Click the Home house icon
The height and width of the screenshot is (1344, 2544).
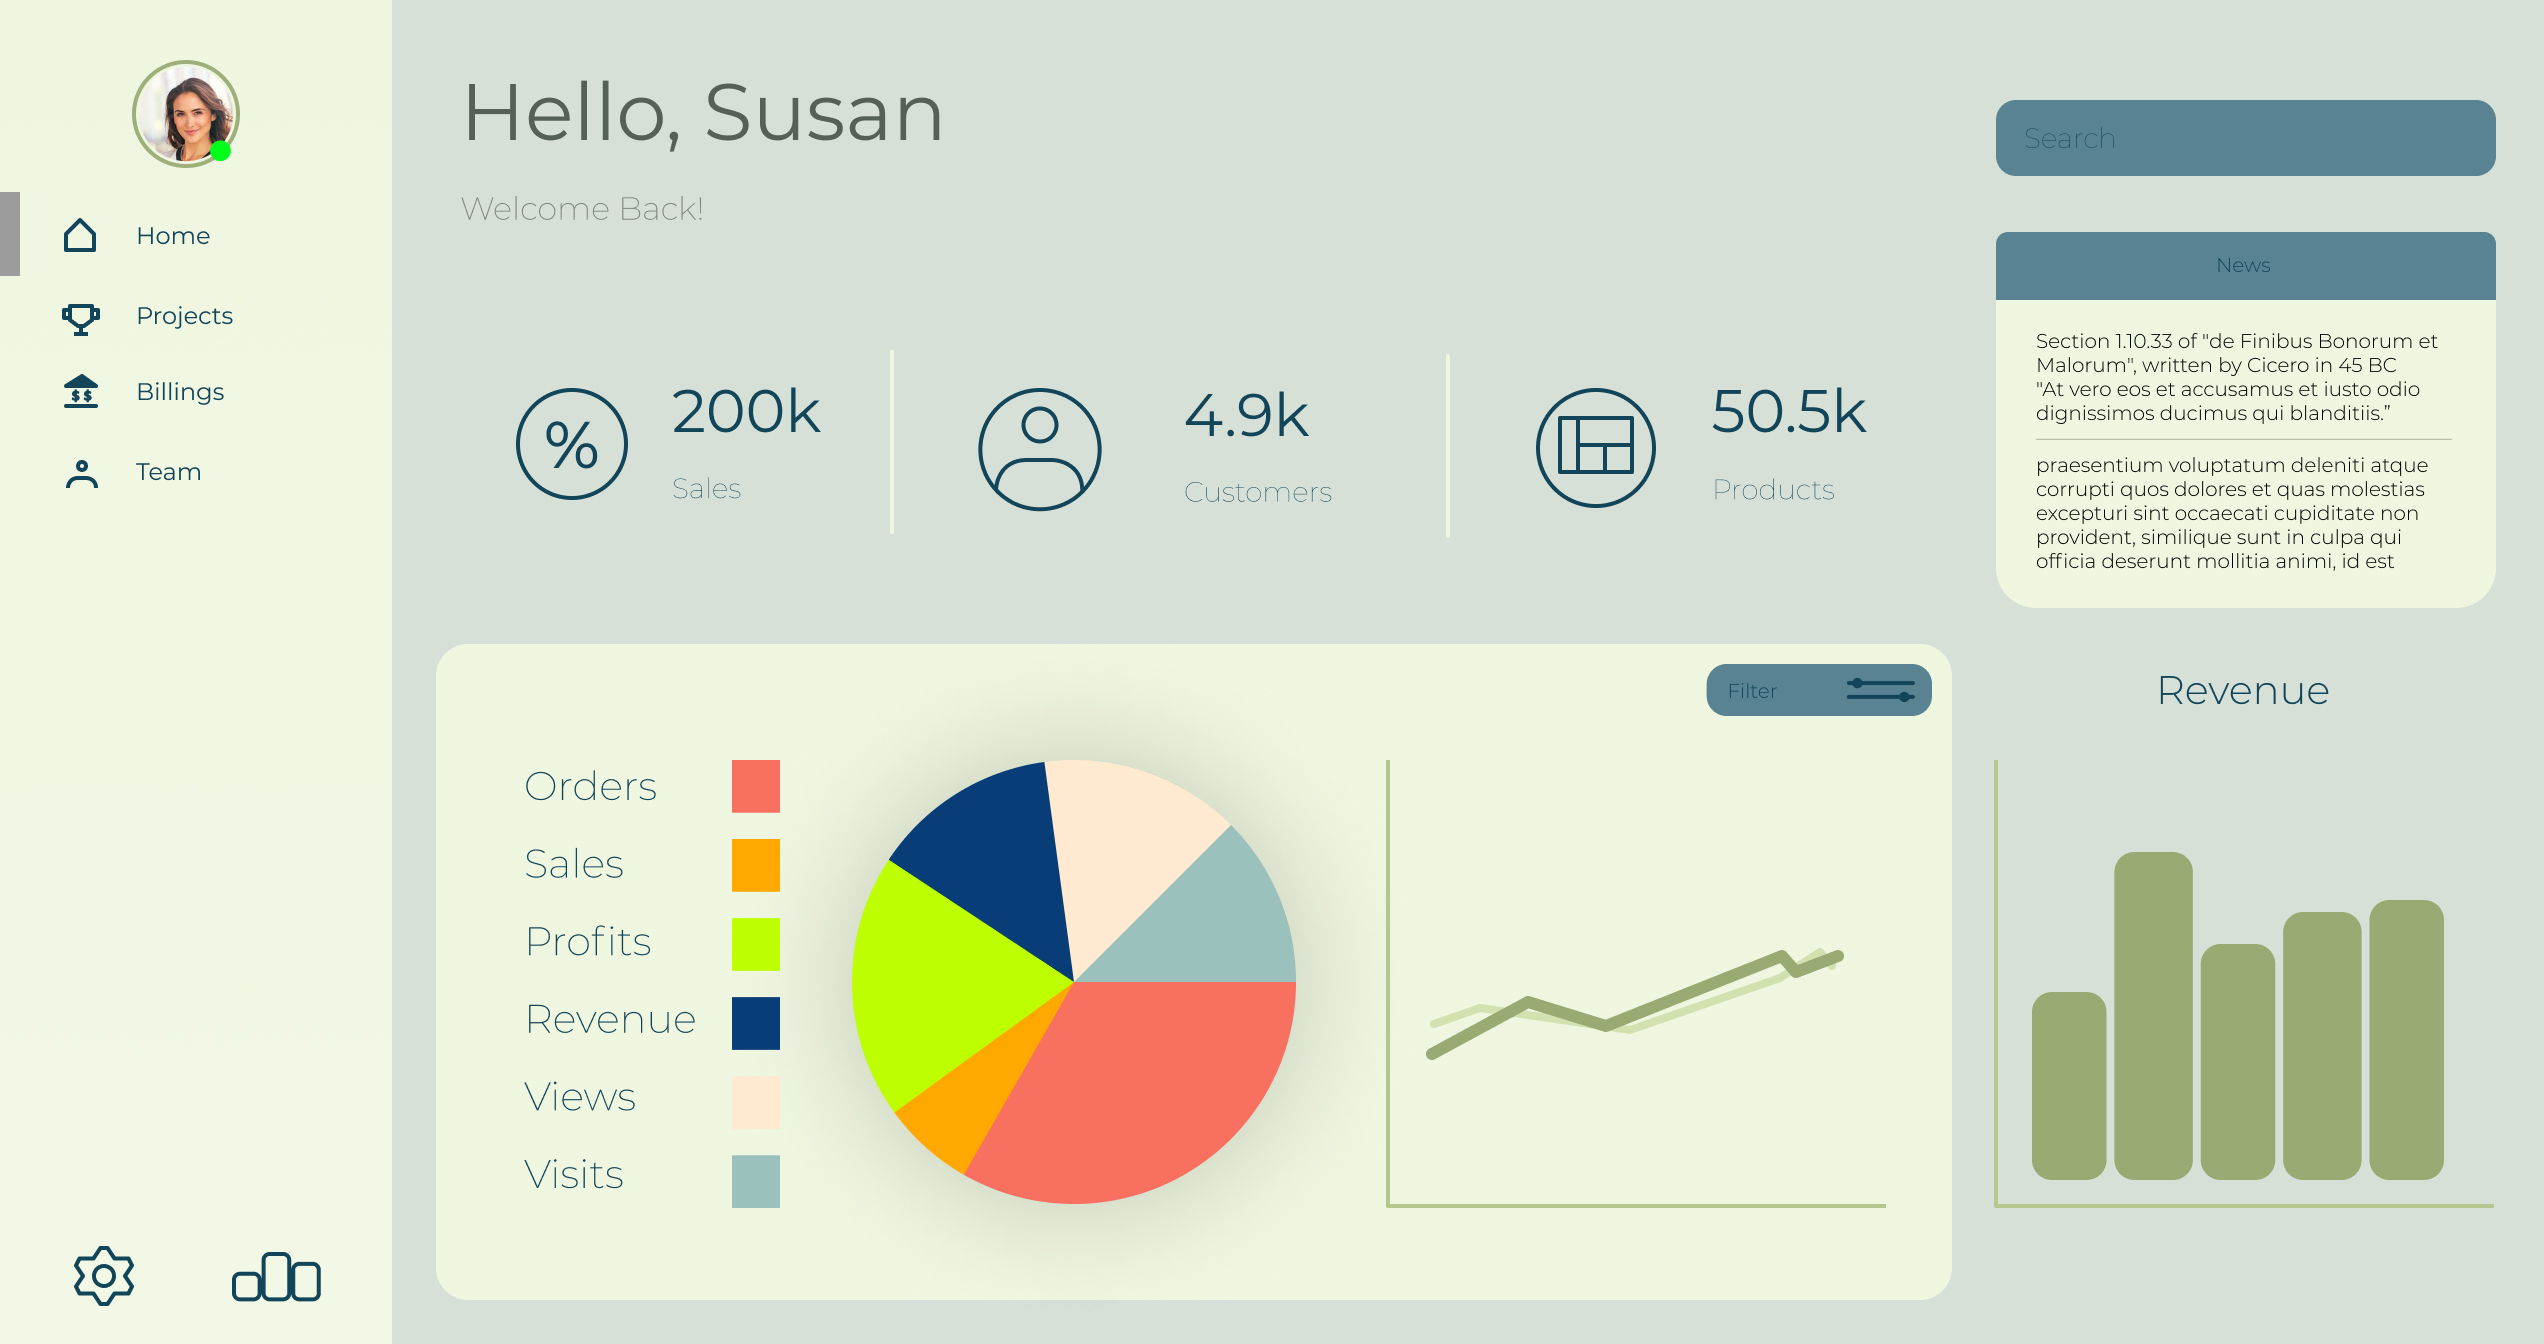(80, 236)
